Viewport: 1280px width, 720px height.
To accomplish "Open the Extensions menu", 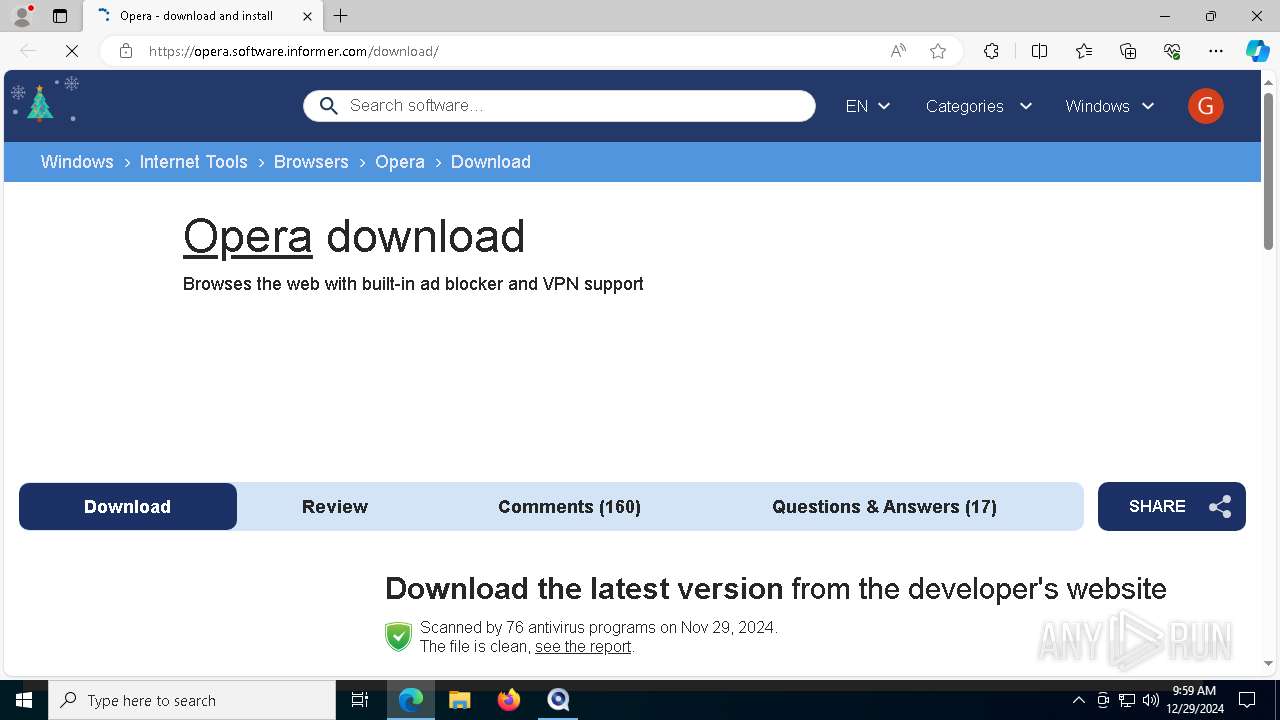I will click(991, 51).
